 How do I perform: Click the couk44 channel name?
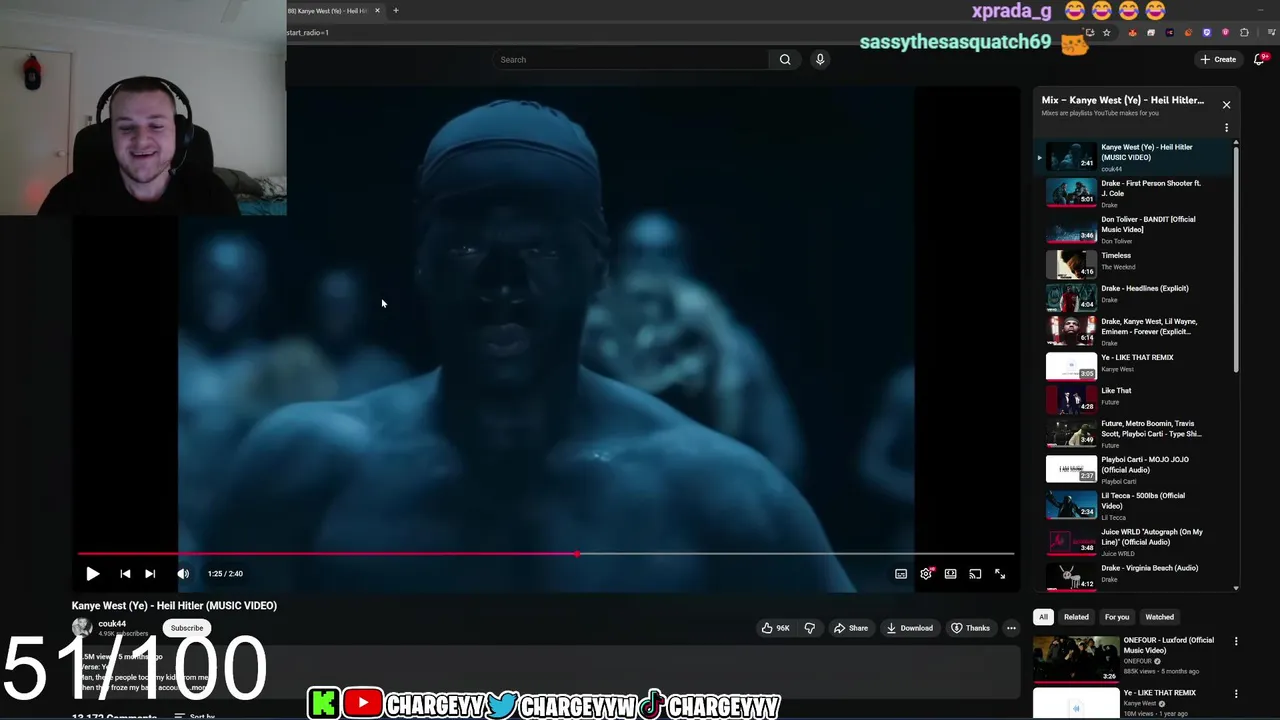coord(112,624)
